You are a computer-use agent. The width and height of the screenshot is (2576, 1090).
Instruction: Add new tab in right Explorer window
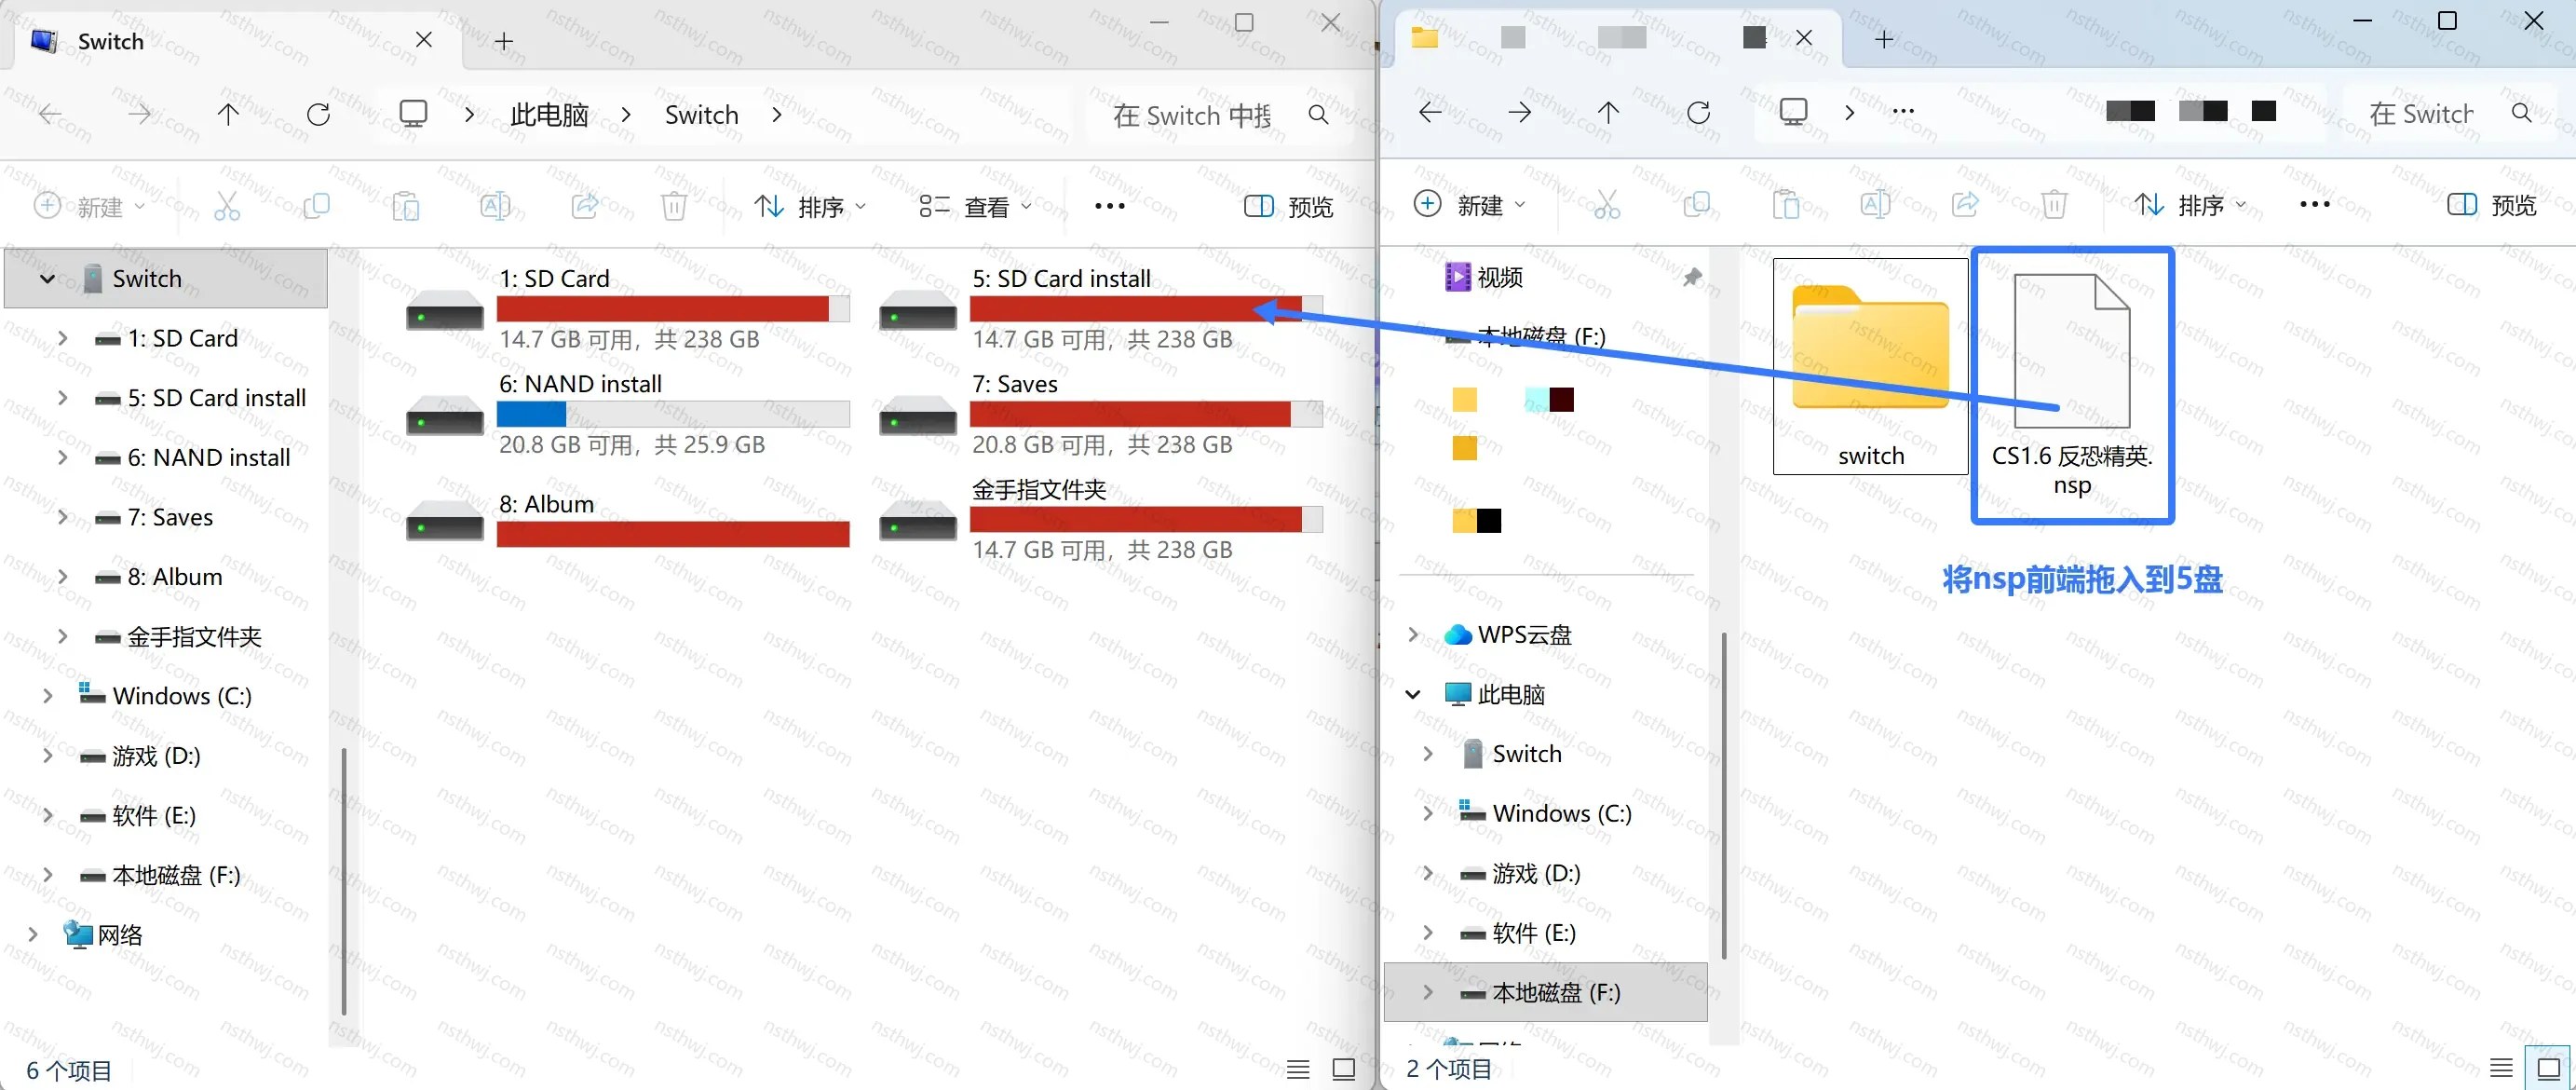[1884, 39]
